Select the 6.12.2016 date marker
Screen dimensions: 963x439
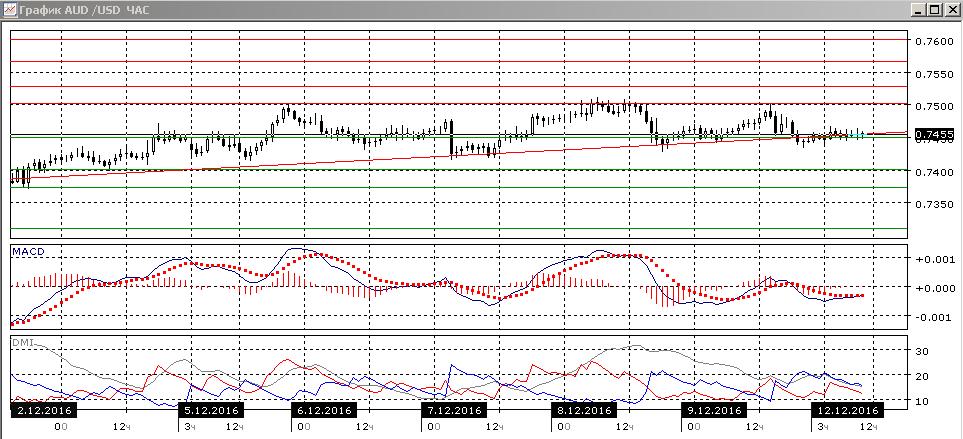[x=324, y=410]
